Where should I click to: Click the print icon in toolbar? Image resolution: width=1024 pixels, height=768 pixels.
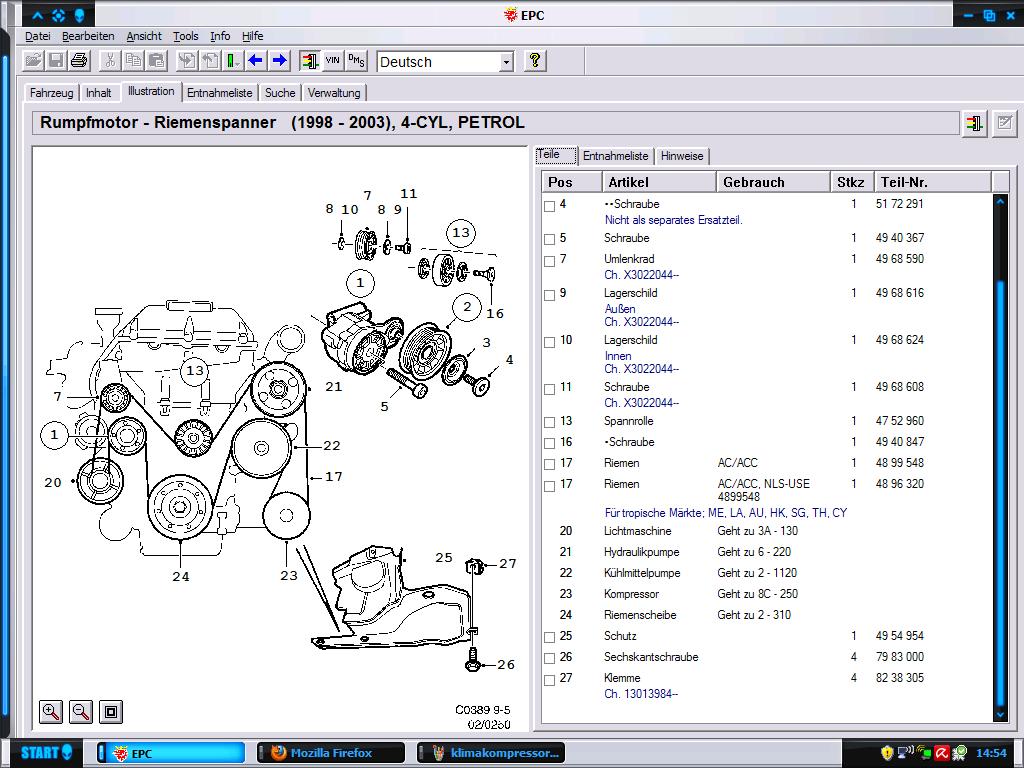click(79, 61)
